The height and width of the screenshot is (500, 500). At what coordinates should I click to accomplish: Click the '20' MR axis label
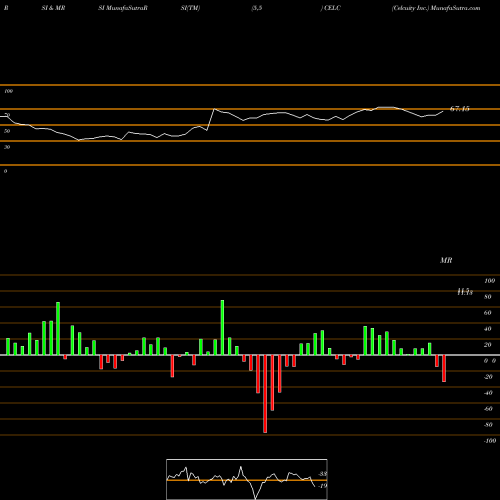(488, 345)
